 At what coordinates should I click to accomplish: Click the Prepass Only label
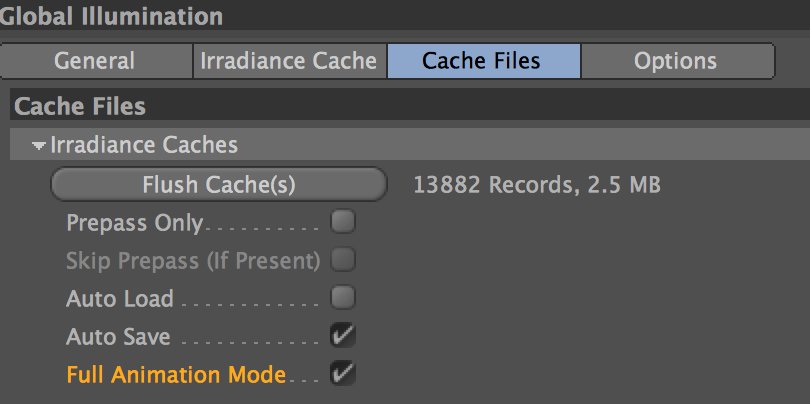pos(134,223)
